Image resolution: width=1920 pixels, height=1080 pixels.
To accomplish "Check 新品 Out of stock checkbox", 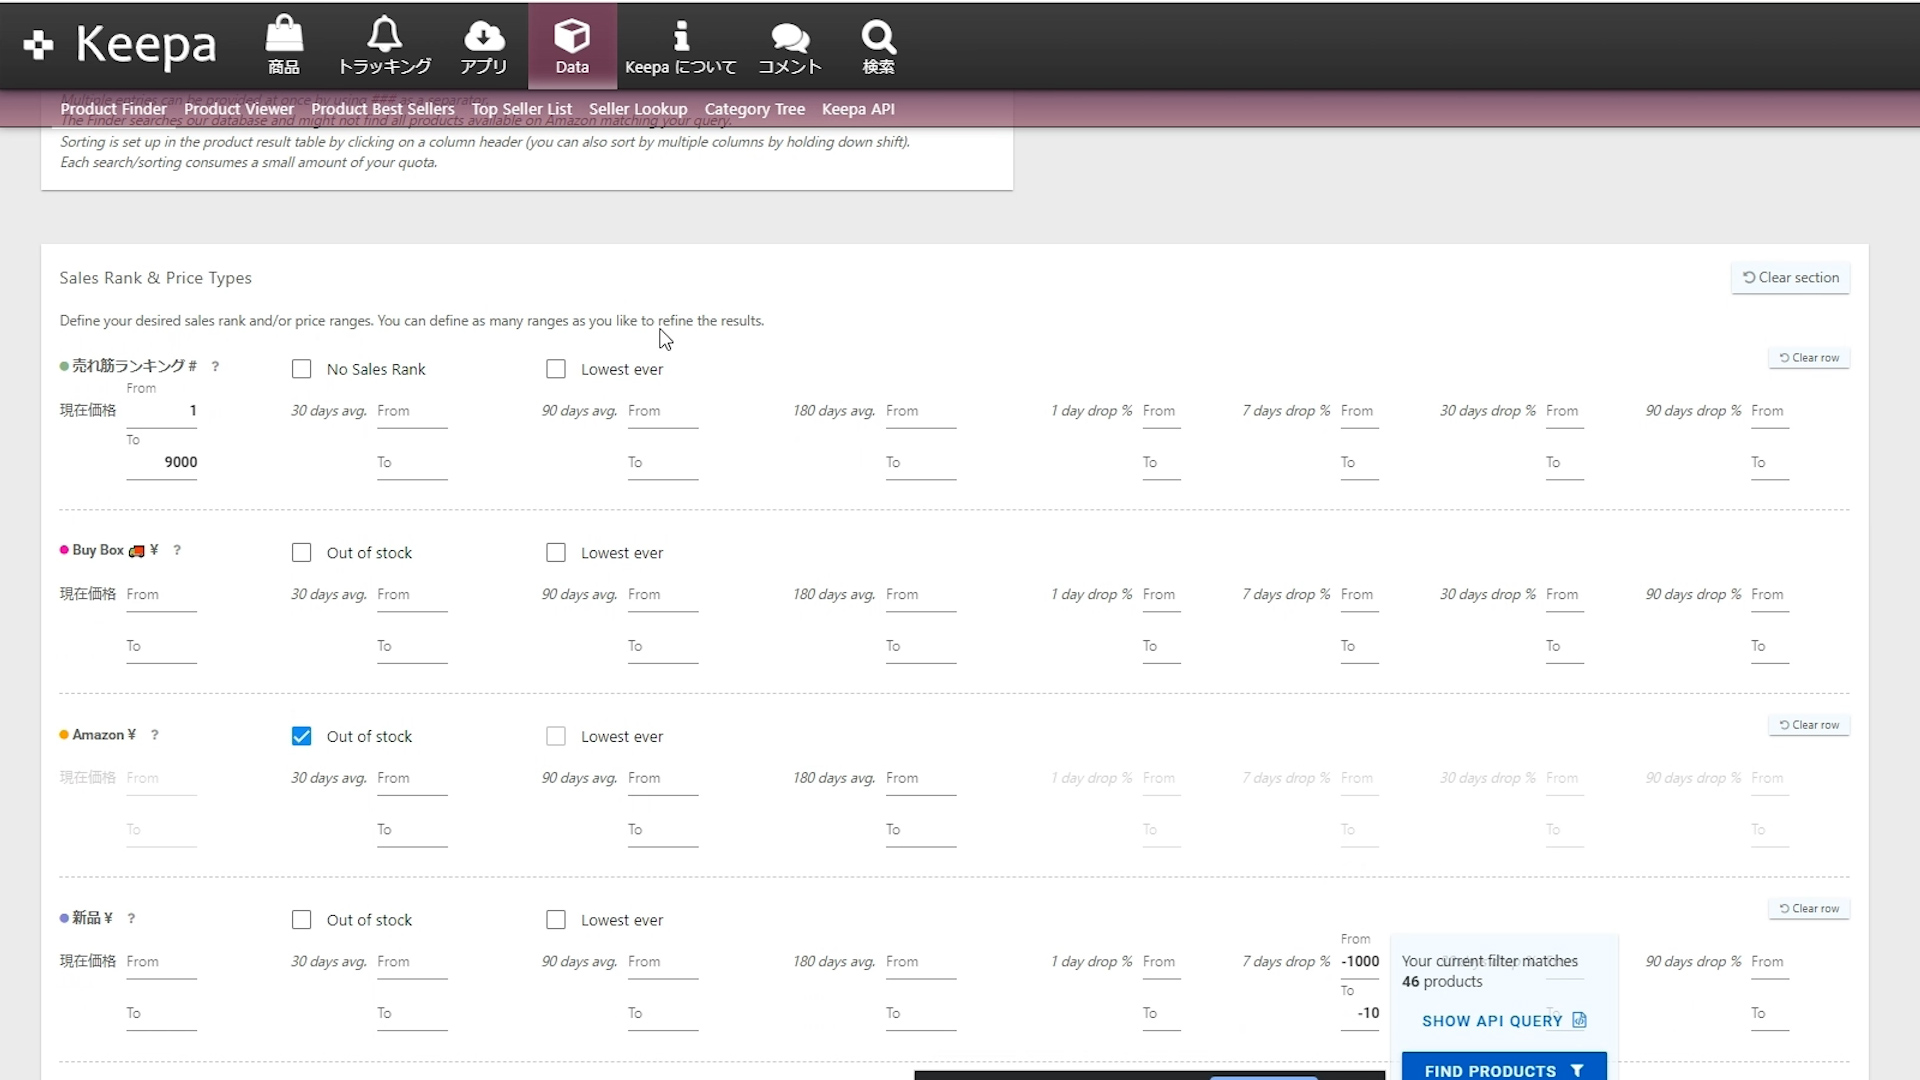I will (x=301, y=920).
